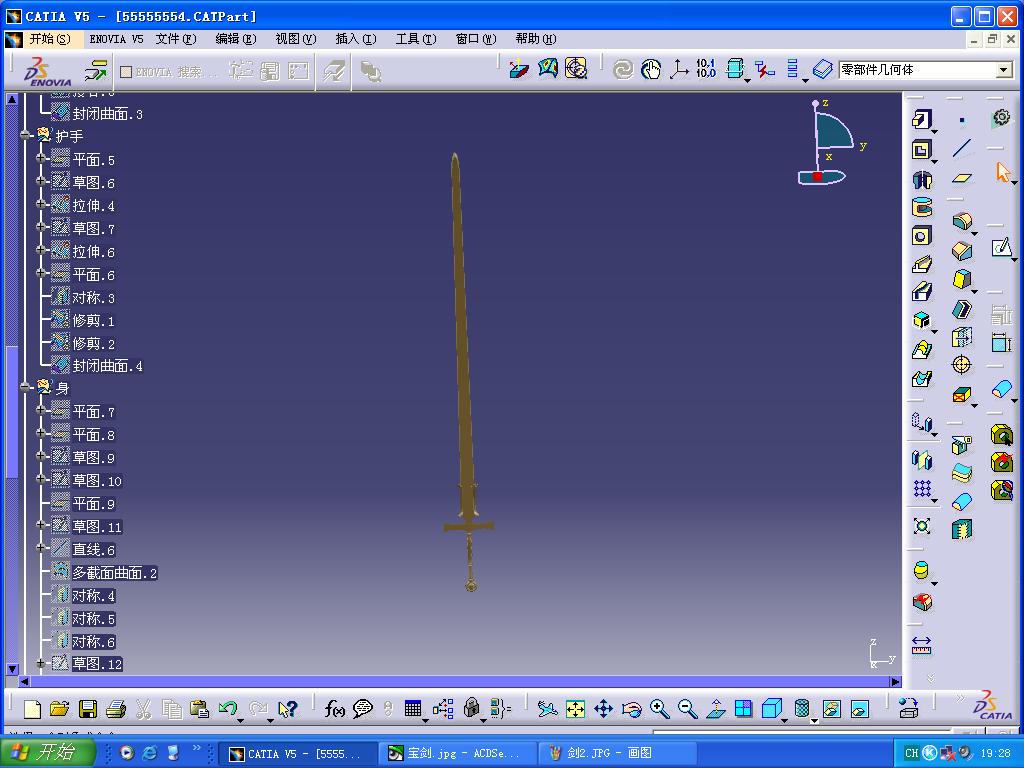1024x768 pixels.
Task: Click the Zoom Out magnifier
Action: point(688,709)
